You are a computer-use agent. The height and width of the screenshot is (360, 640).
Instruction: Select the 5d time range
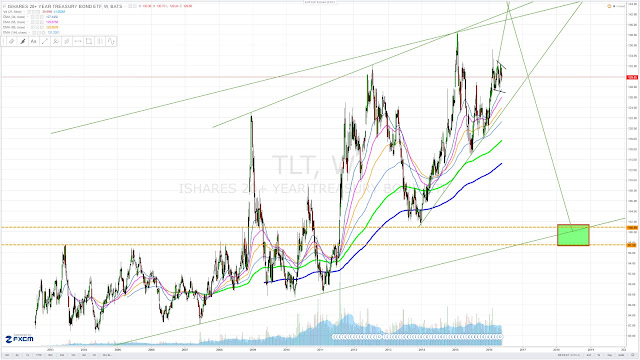pyautogui.click(x=84, y=355)
